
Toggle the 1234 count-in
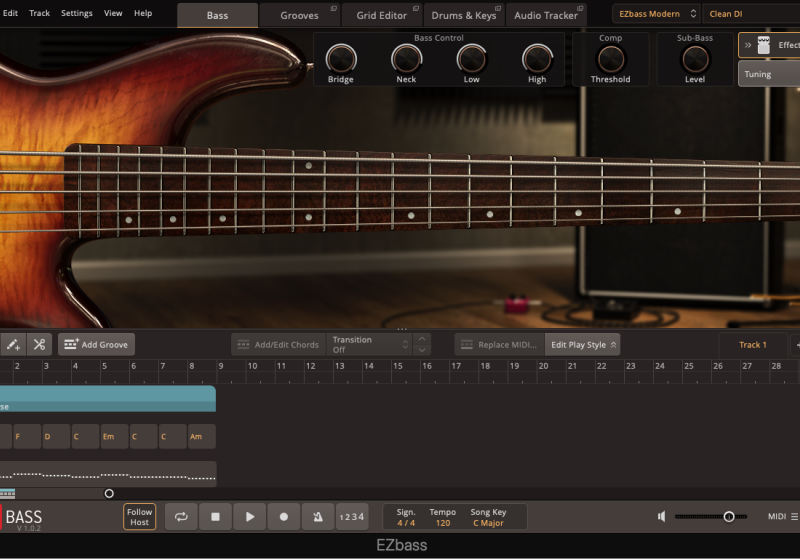click(x=352, y=517)
